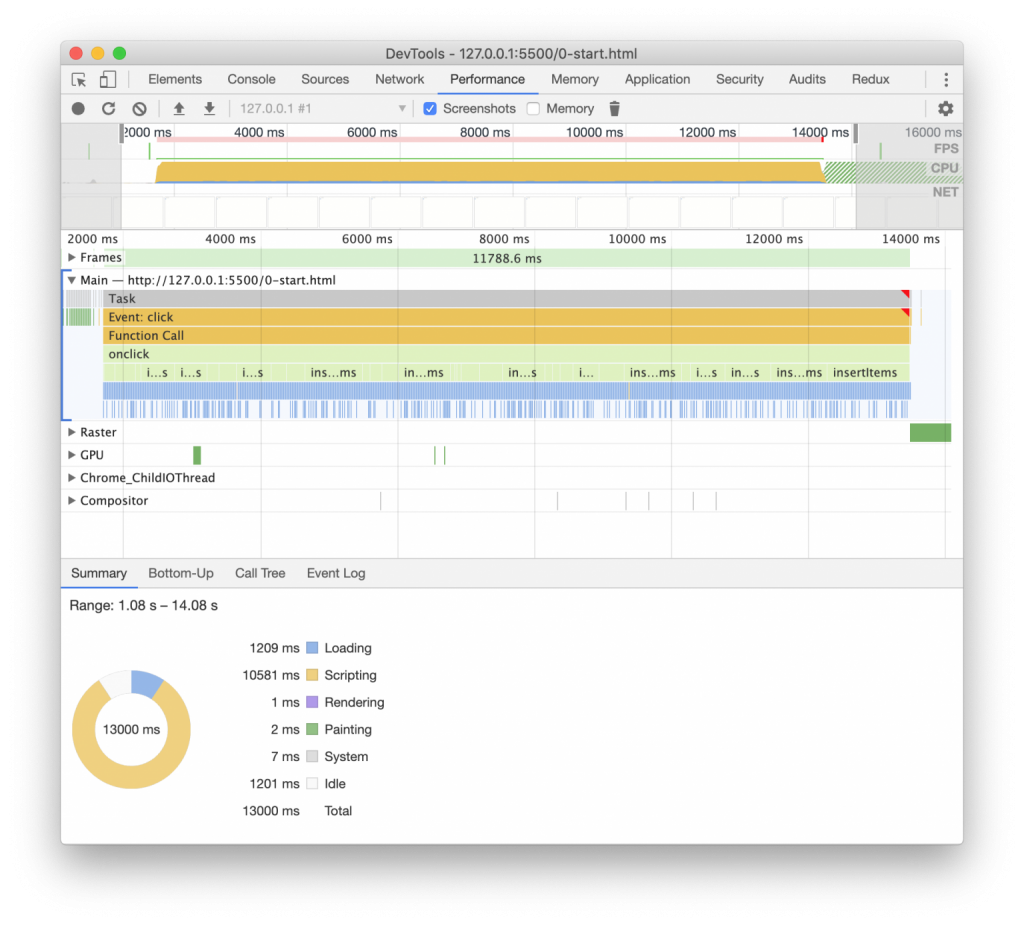Click the 13000 ms donut chart
This screenshot has width=1024, height=925.
tap(131, 729)
